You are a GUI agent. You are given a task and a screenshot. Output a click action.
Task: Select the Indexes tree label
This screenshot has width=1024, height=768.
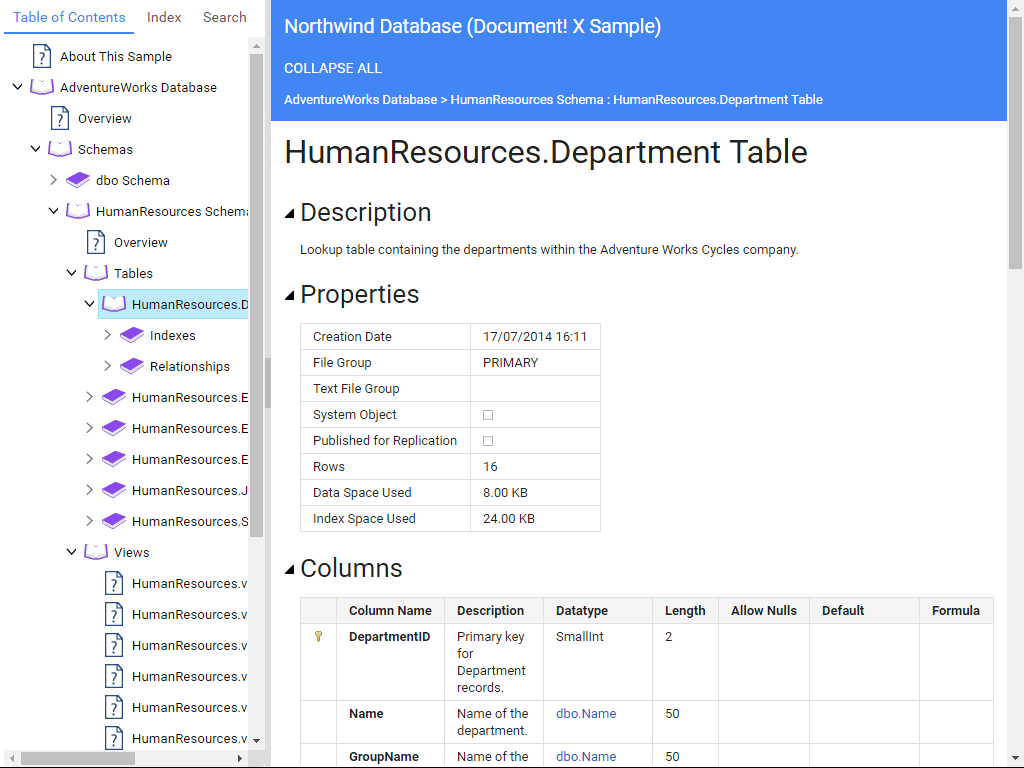tap(172, 335)
